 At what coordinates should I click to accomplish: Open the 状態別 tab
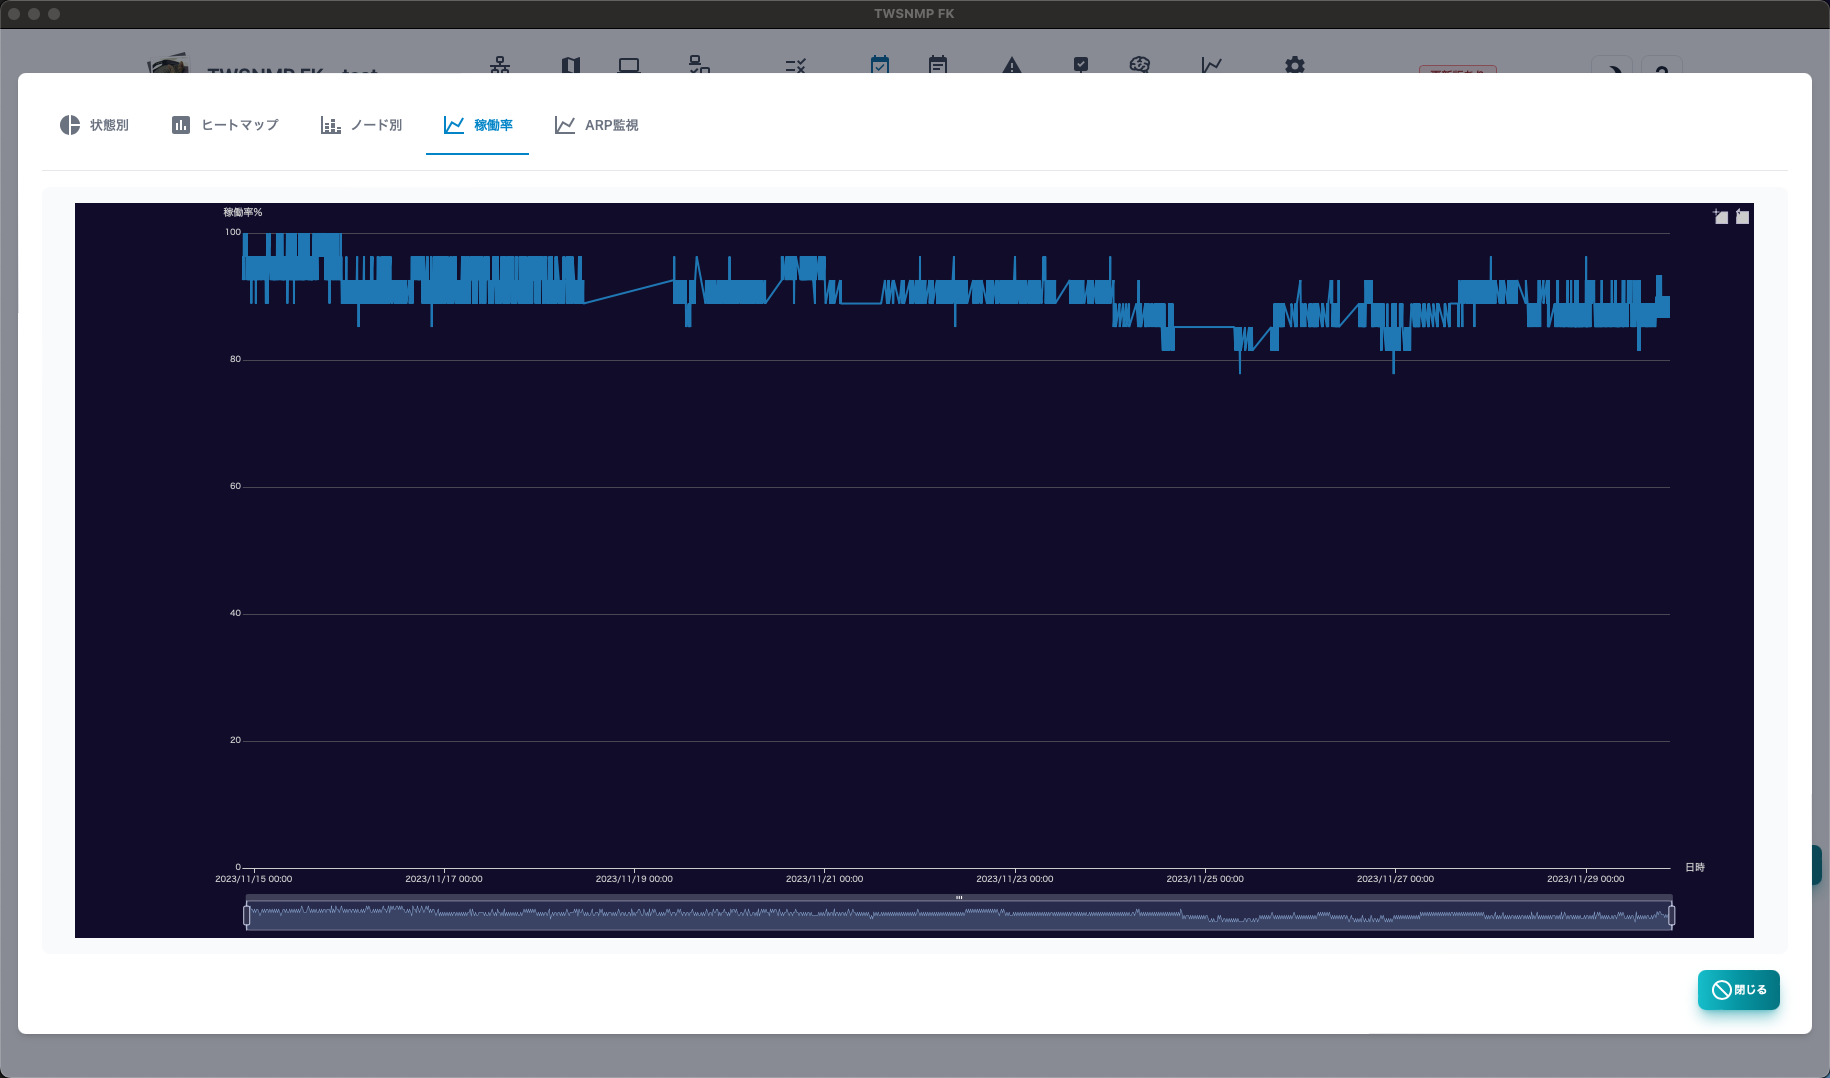point(94,125)
